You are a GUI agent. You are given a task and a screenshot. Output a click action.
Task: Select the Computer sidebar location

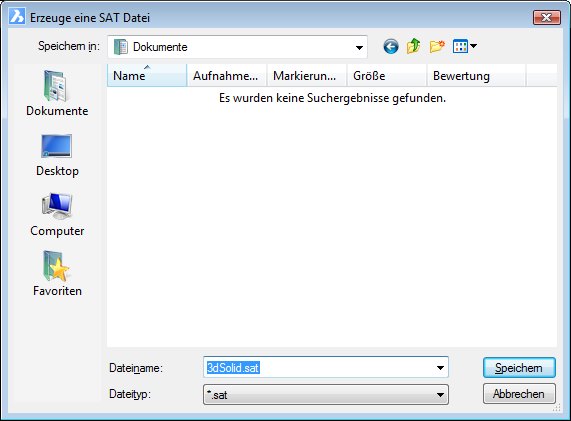coord(57,215)
